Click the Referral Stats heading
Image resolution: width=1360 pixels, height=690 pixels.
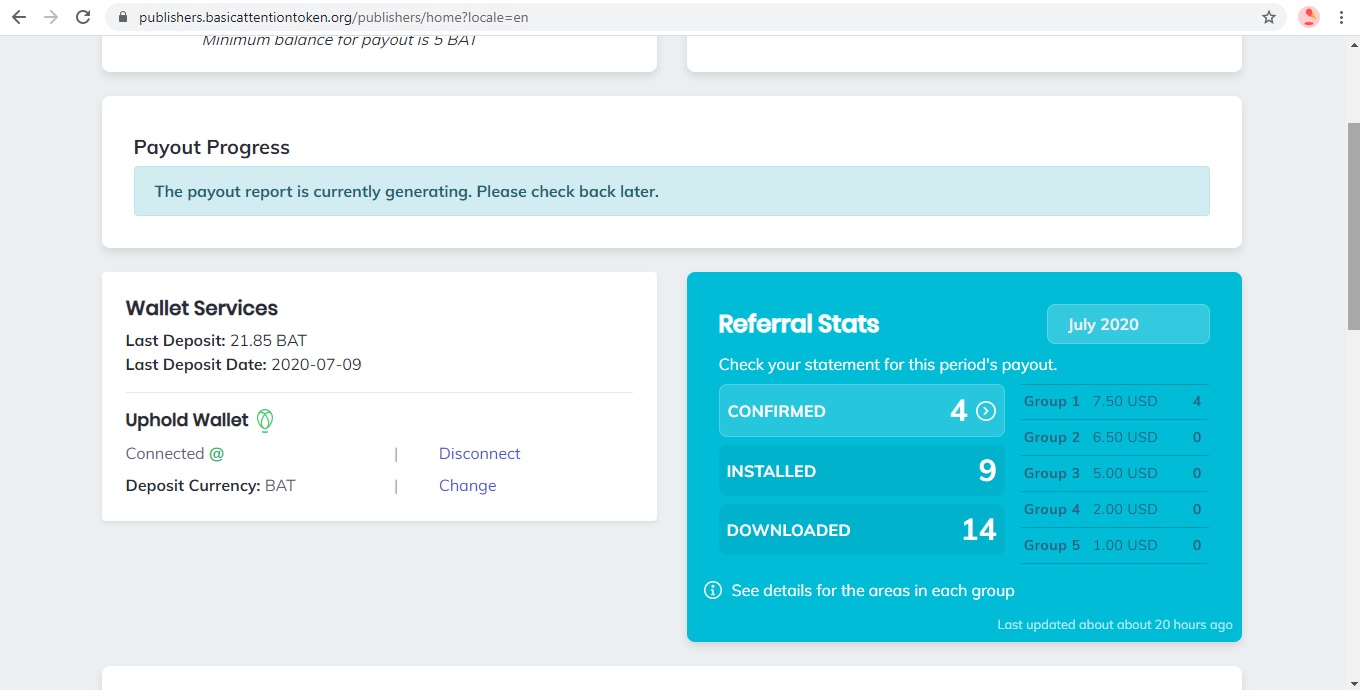pyautogui.click(x=799, y=324)
